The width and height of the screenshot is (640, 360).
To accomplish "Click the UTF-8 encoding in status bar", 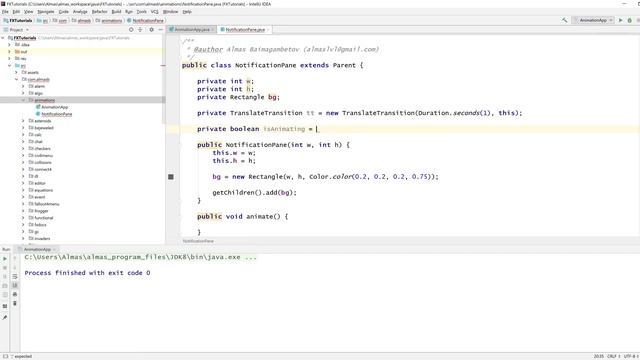I will (631, 356).
